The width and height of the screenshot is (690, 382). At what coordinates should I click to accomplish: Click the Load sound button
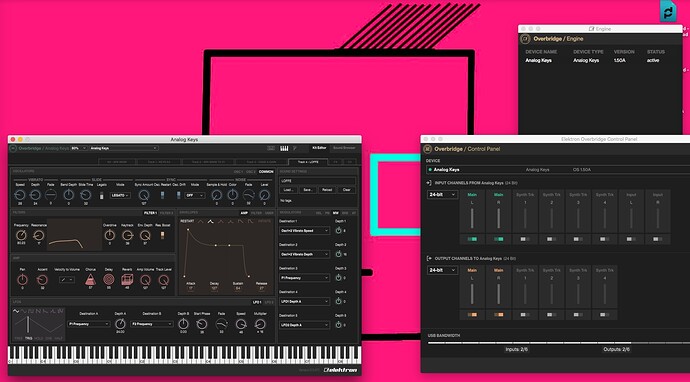point(288,190)
